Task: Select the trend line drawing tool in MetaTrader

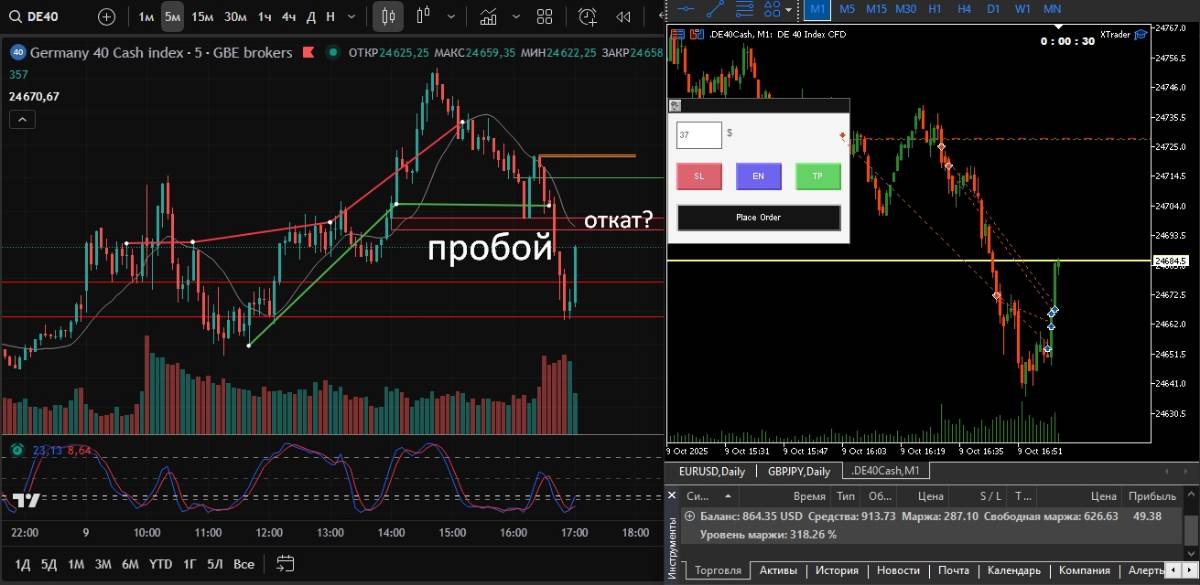Action: tap(715, 8)
